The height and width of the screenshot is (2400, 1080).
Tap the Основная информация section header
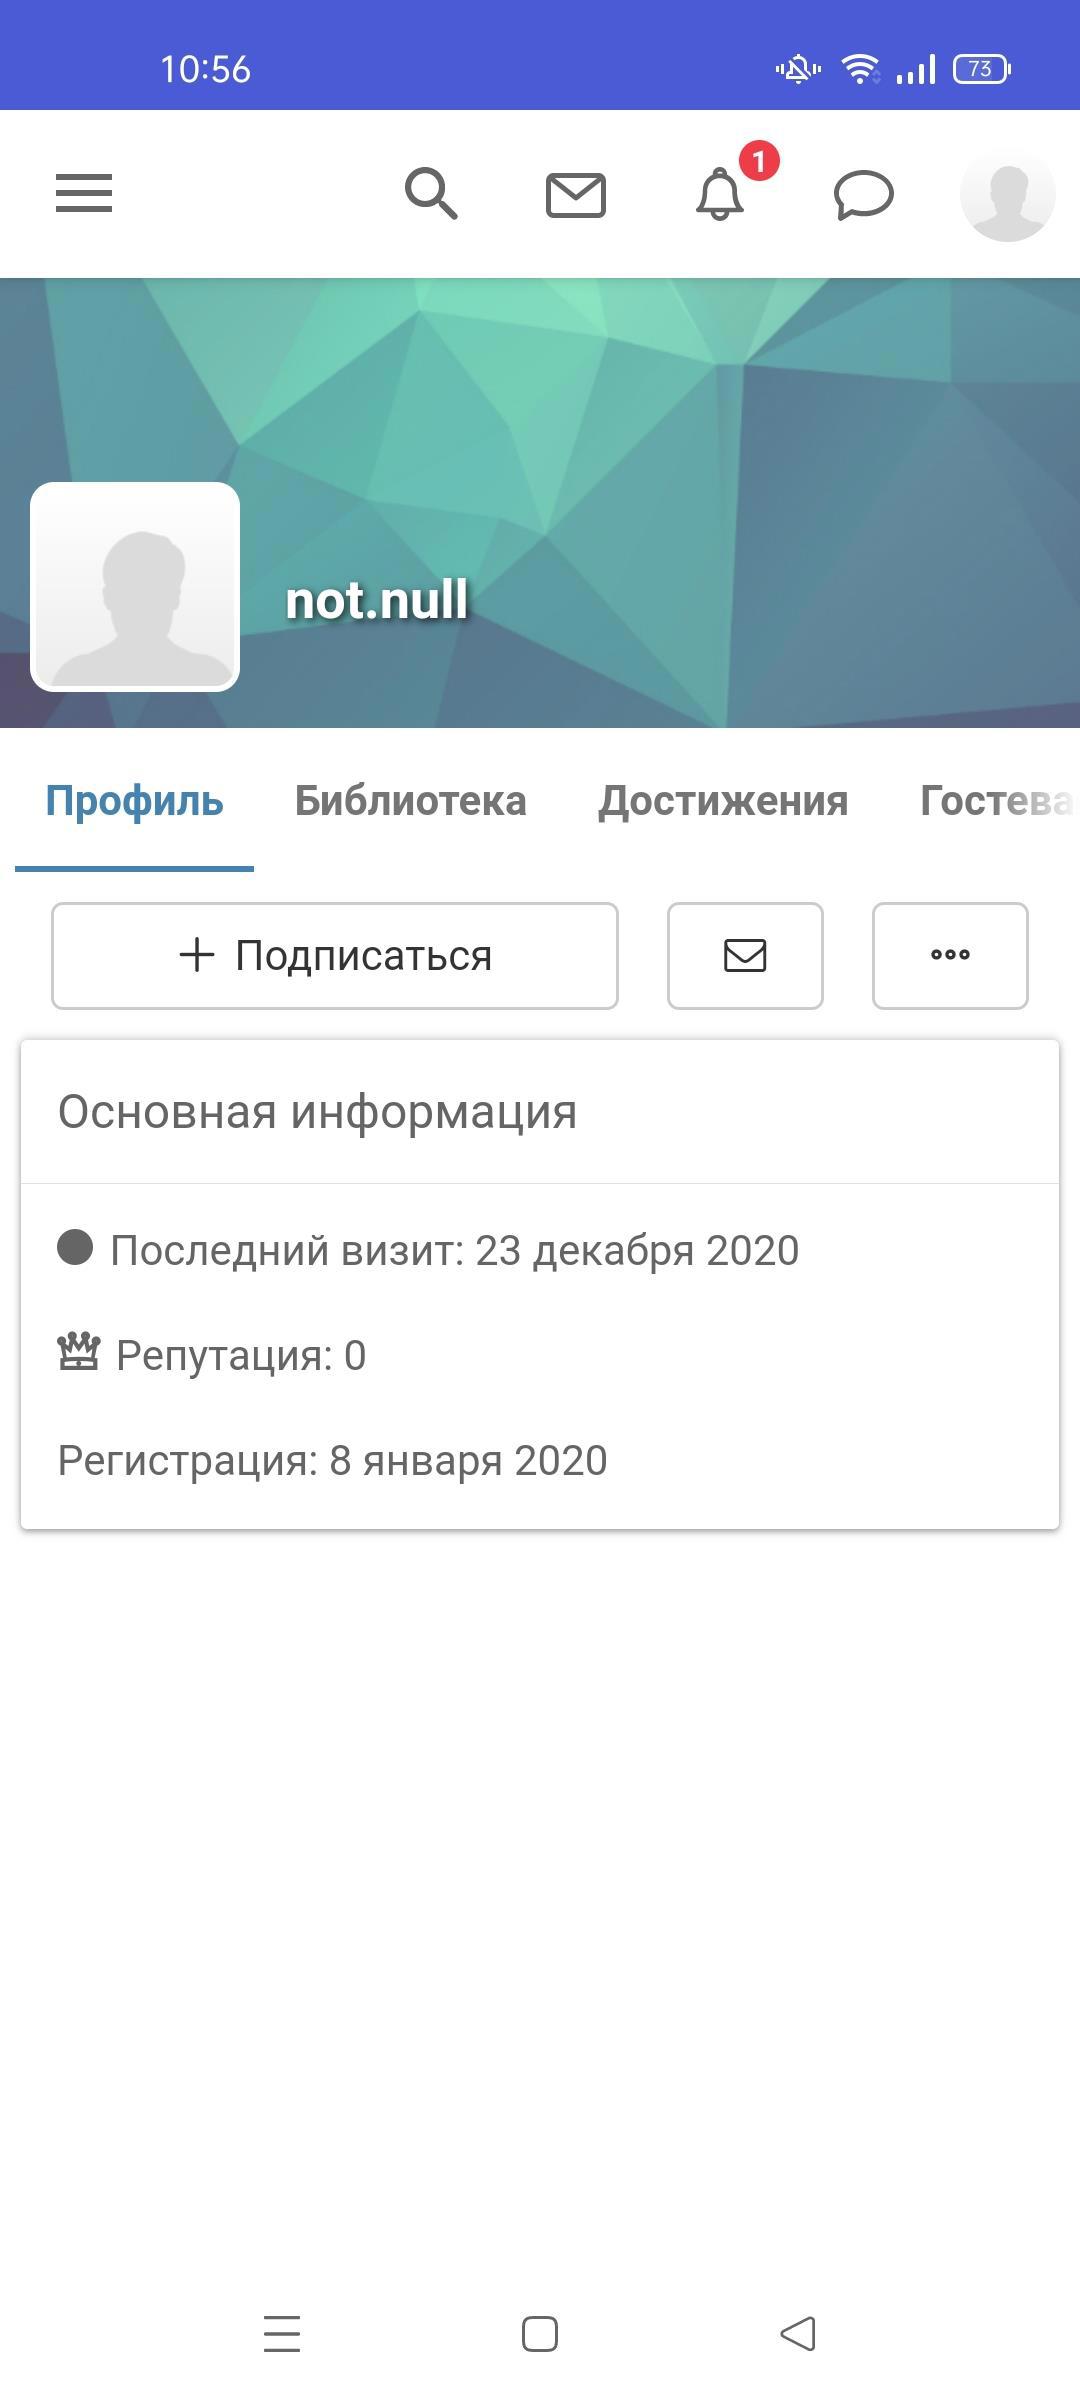(317, 1112)
